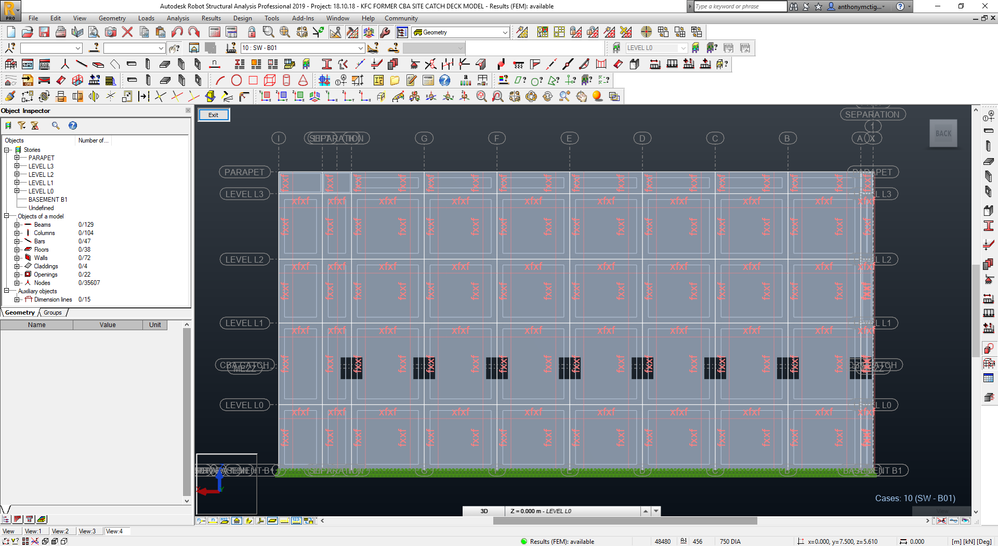Viewport: 998px width, 546px height.
Task: Click the Undo arrow icon
Action: click(x=177, y=32)
